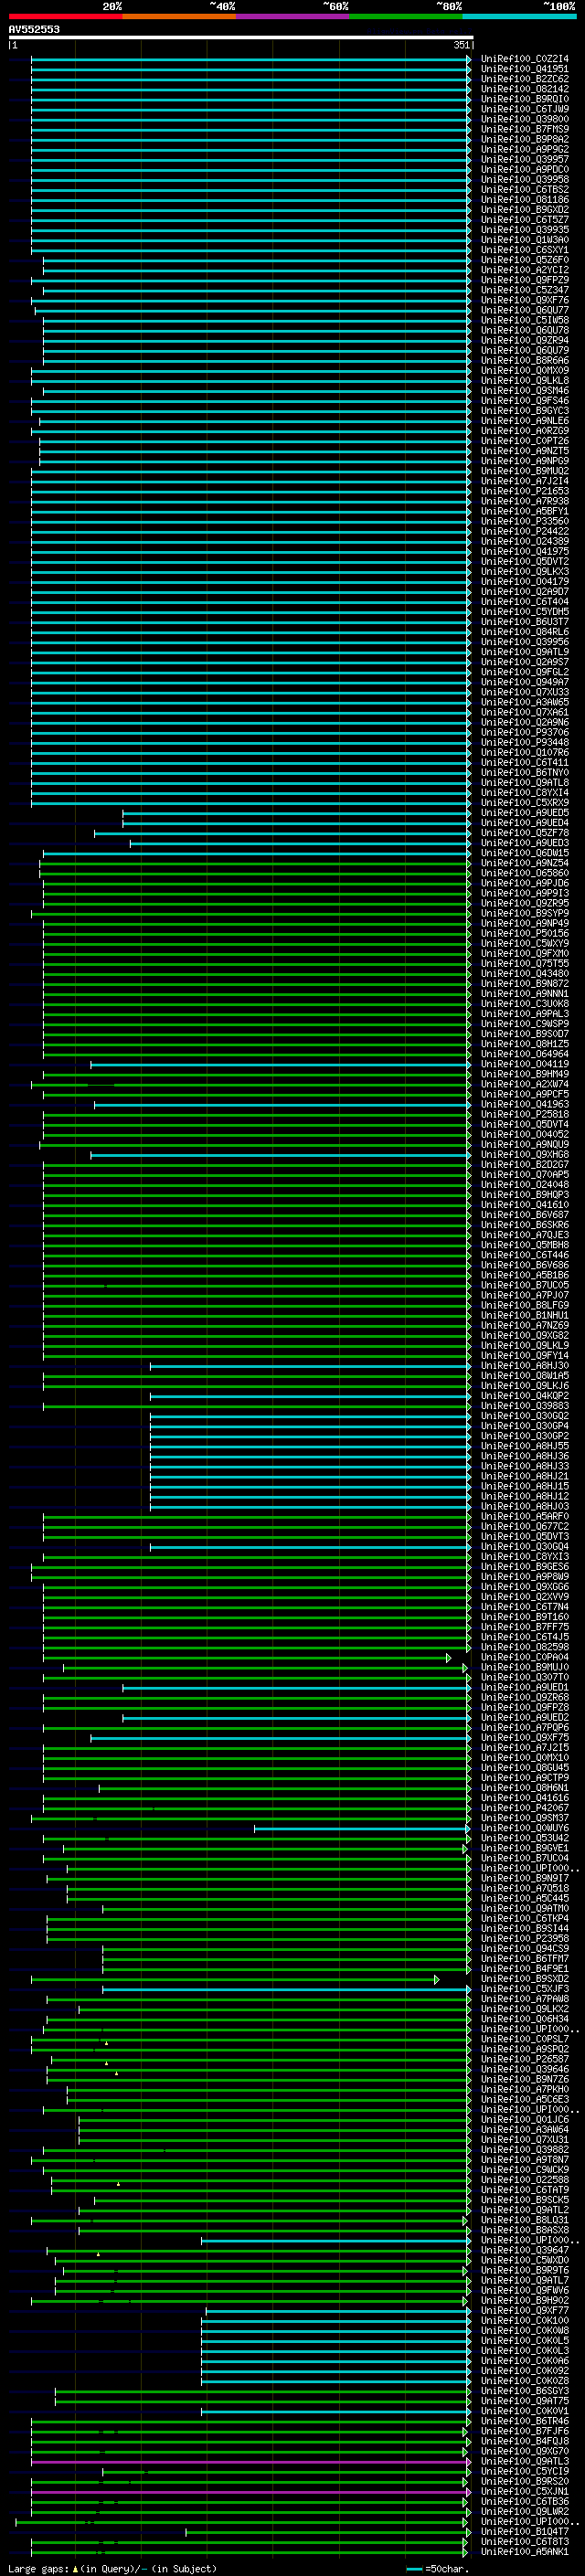
Task: Select the UniRef100_Q30GQ2 label
Action: (524, 1416)
